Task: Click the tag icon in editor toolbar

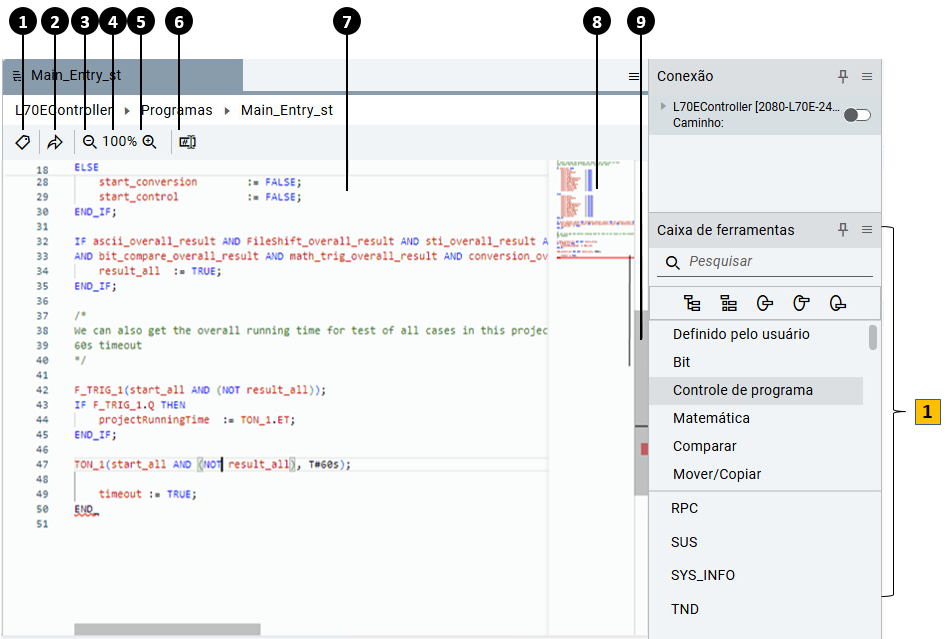Action: (x=22, y=142)
